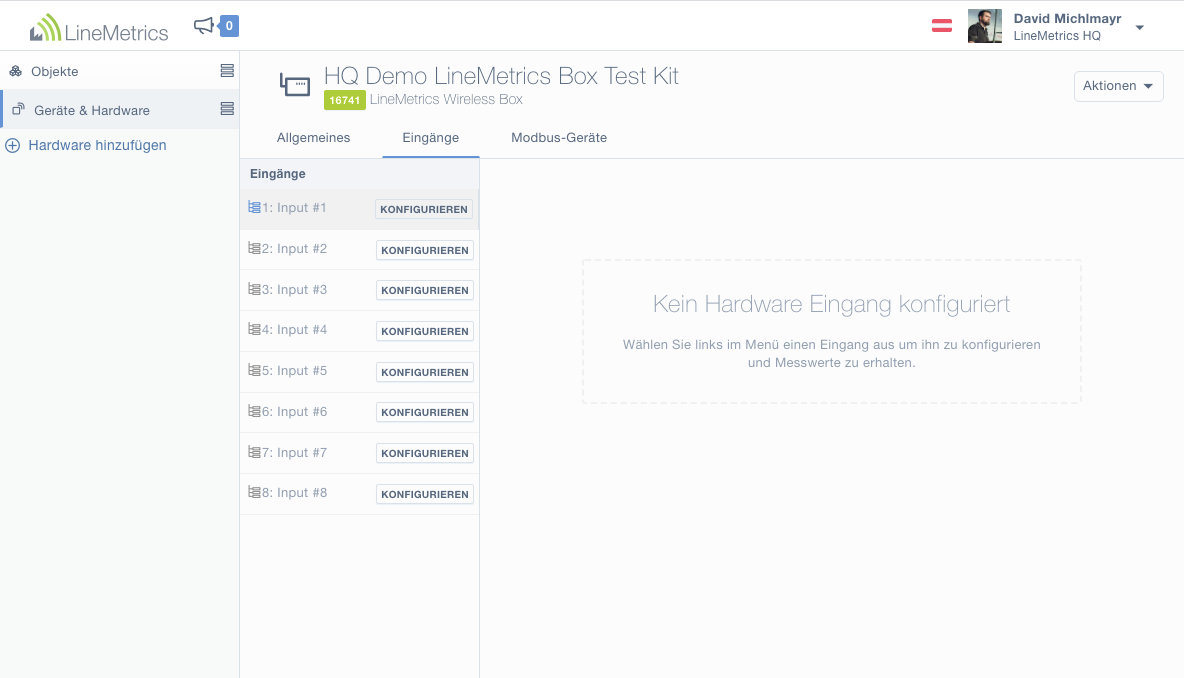Configure Input #7 with Konfigurieren button
The image size is (1184, 678).
[425, 453]
